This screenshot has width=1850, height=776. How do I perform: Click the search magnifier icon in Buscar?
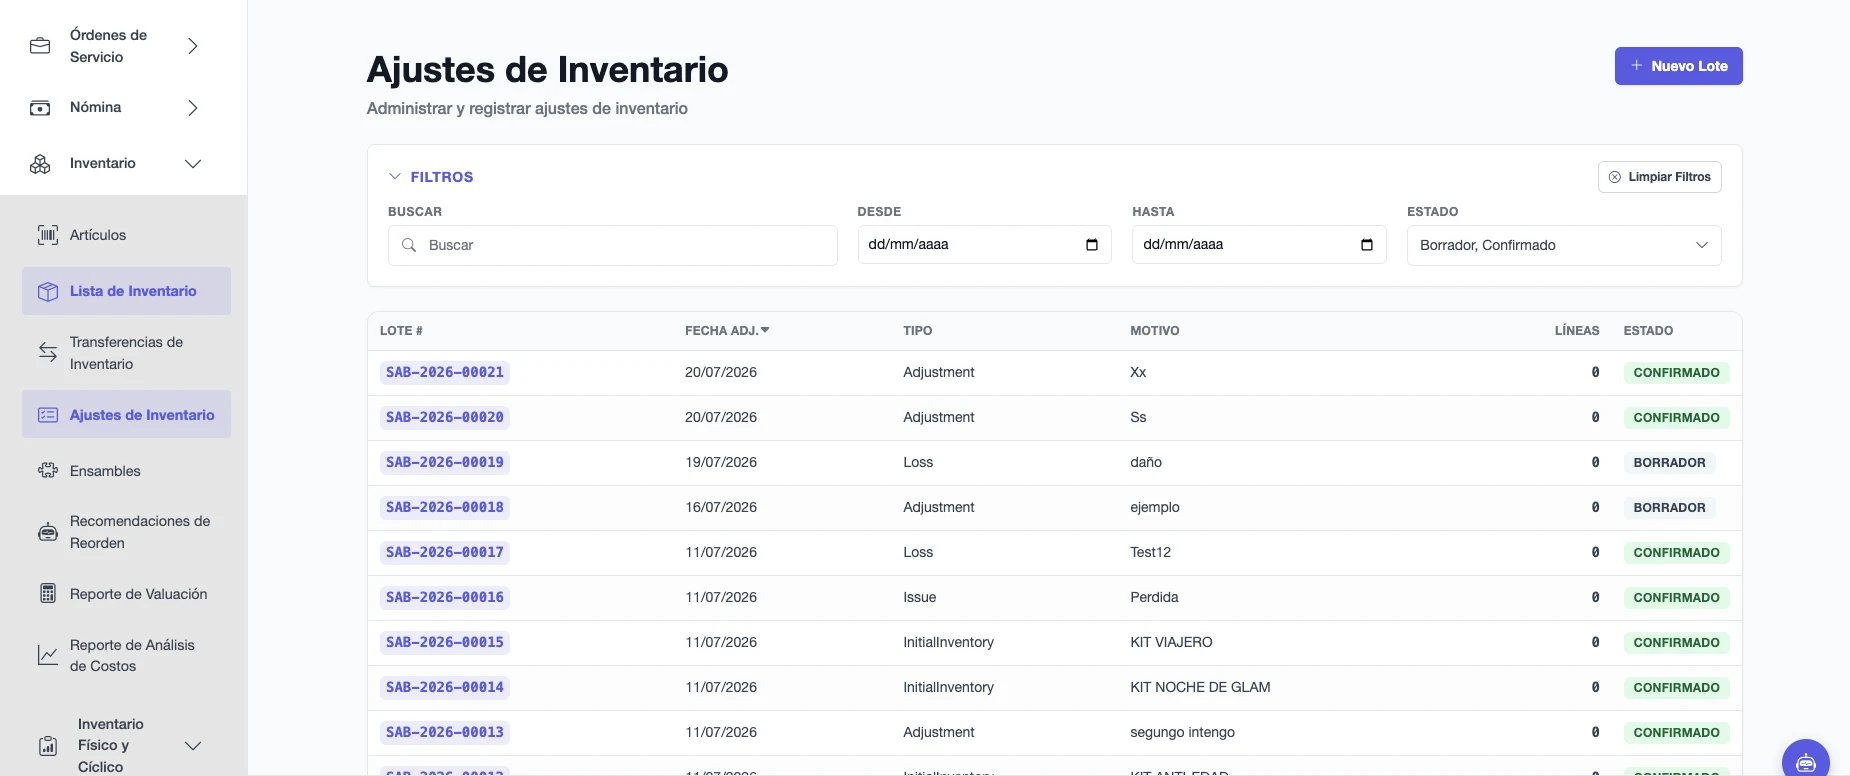click(409, 245)
